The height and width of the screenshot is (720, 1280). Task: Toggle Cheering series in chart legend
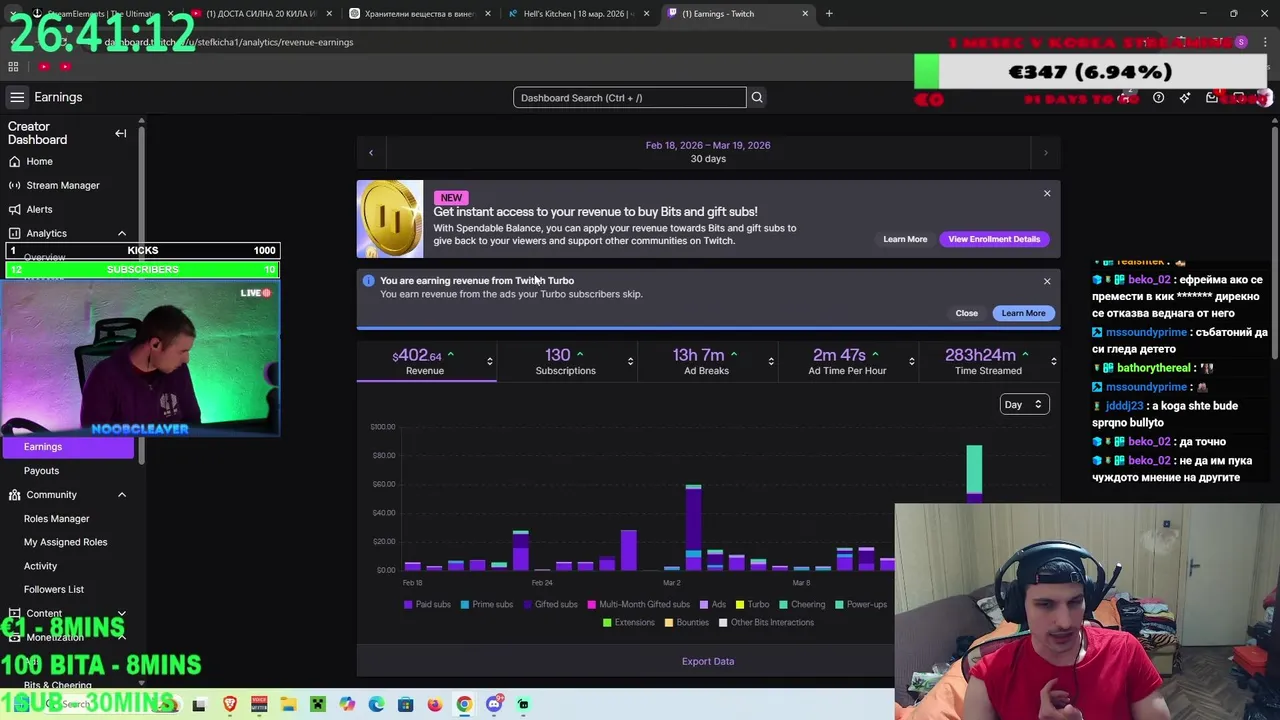point(802,604)
